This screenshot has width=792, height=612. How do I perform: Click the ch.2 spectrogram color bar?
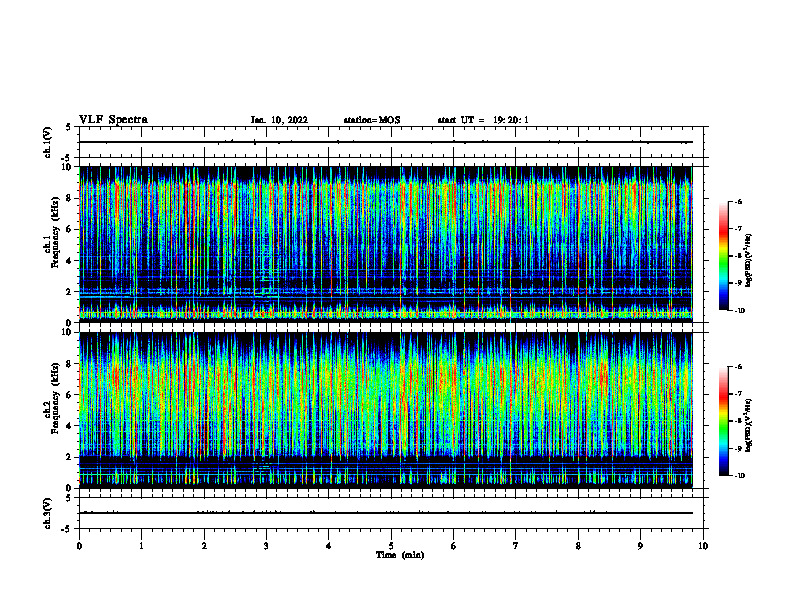pyautogui.click(x=723, y=421)
